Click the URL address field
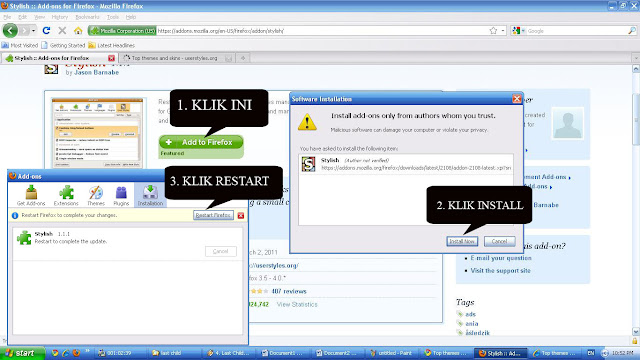The height and width of the screenshot is (360, 640). click(322, 31)
